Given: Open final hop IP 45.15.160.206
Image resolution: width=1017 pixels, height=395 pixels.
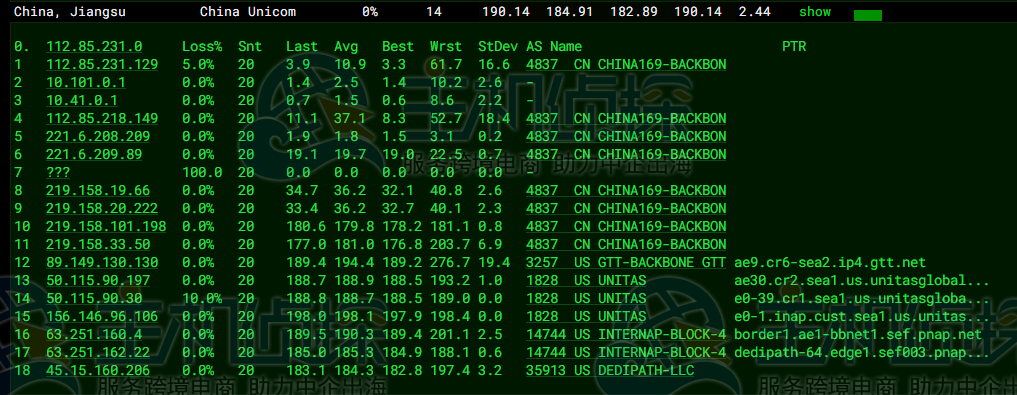Looking at the screenshot, I should click(98, 370).
